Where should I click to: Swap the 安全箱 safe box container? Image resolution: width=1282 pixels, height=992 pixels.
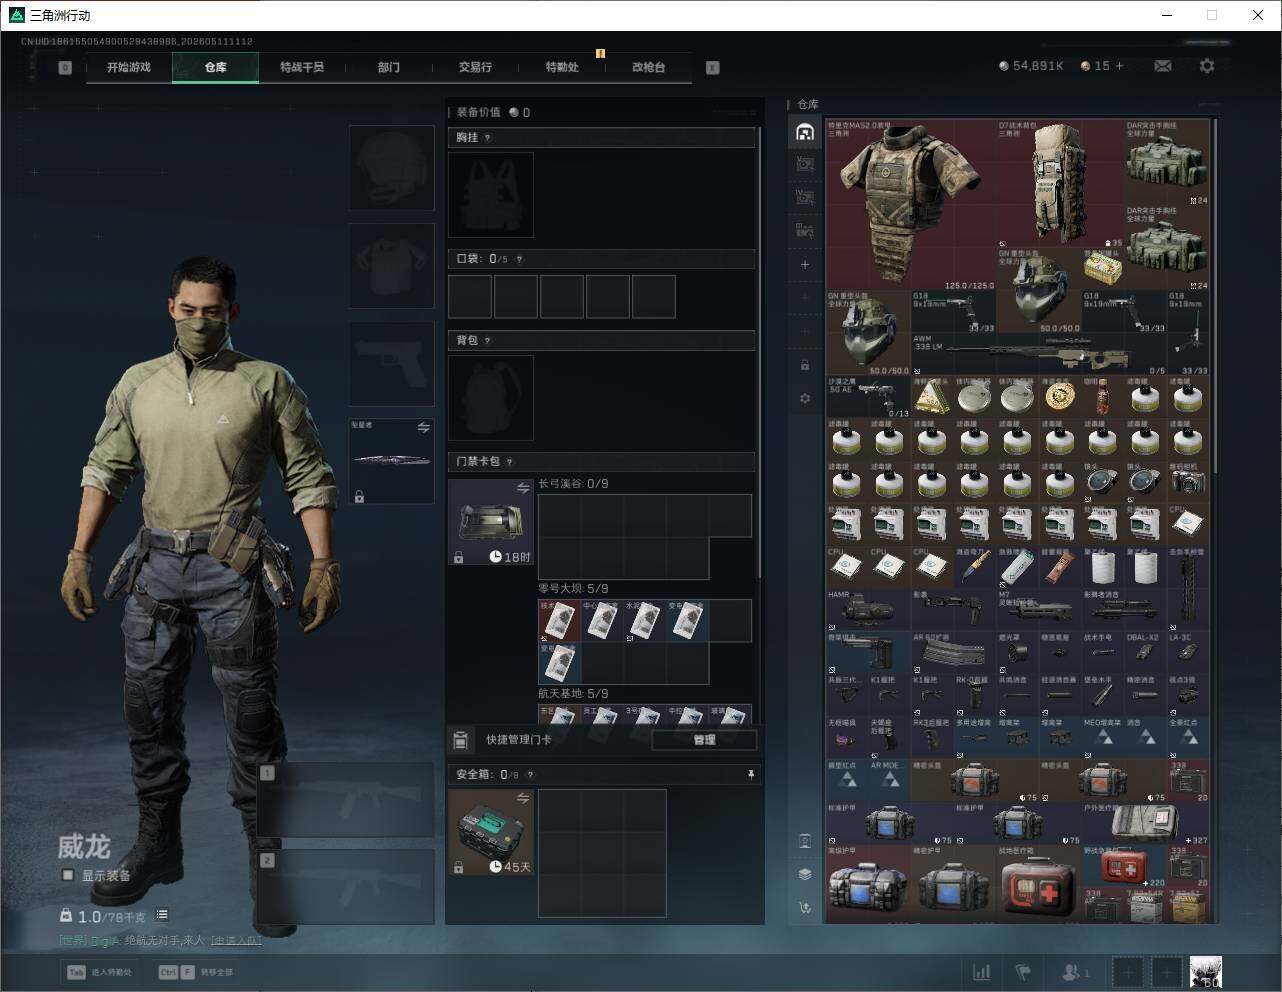[x=523, y=798]
